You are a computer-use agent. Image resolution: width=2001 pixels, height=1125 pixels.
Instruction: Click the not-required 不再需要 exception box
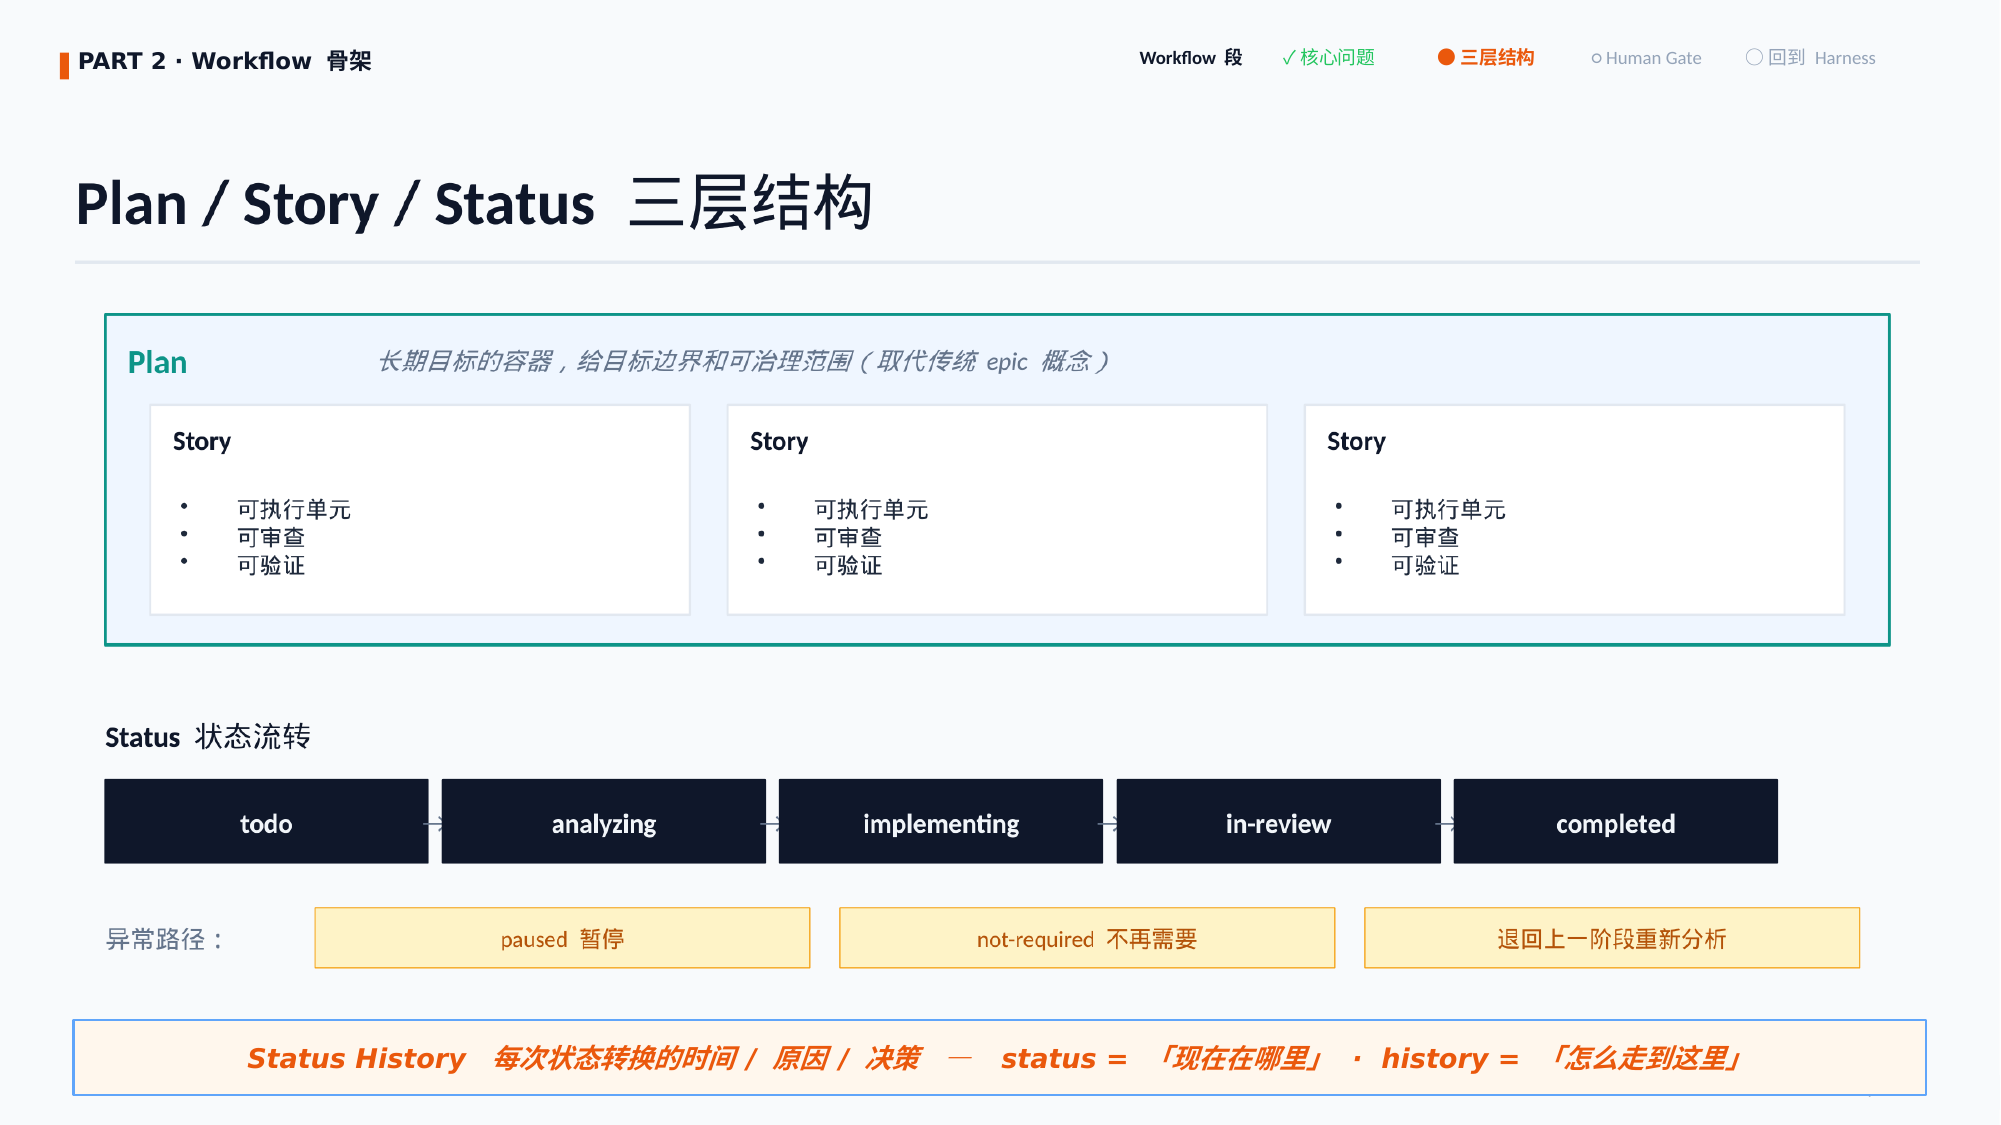(x=1087, y=938)
